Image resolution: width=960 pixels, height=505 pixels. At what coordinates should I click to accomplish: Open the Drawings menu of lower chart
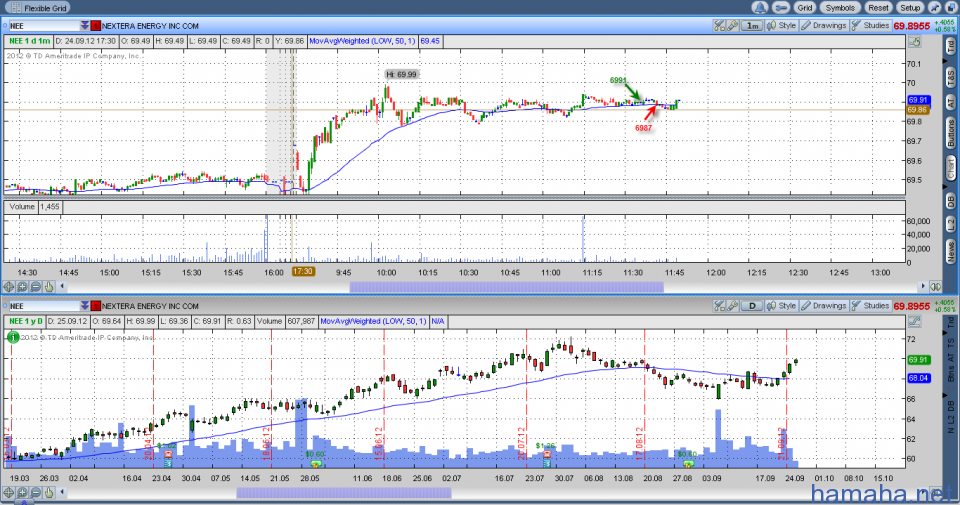coord(823,306)
